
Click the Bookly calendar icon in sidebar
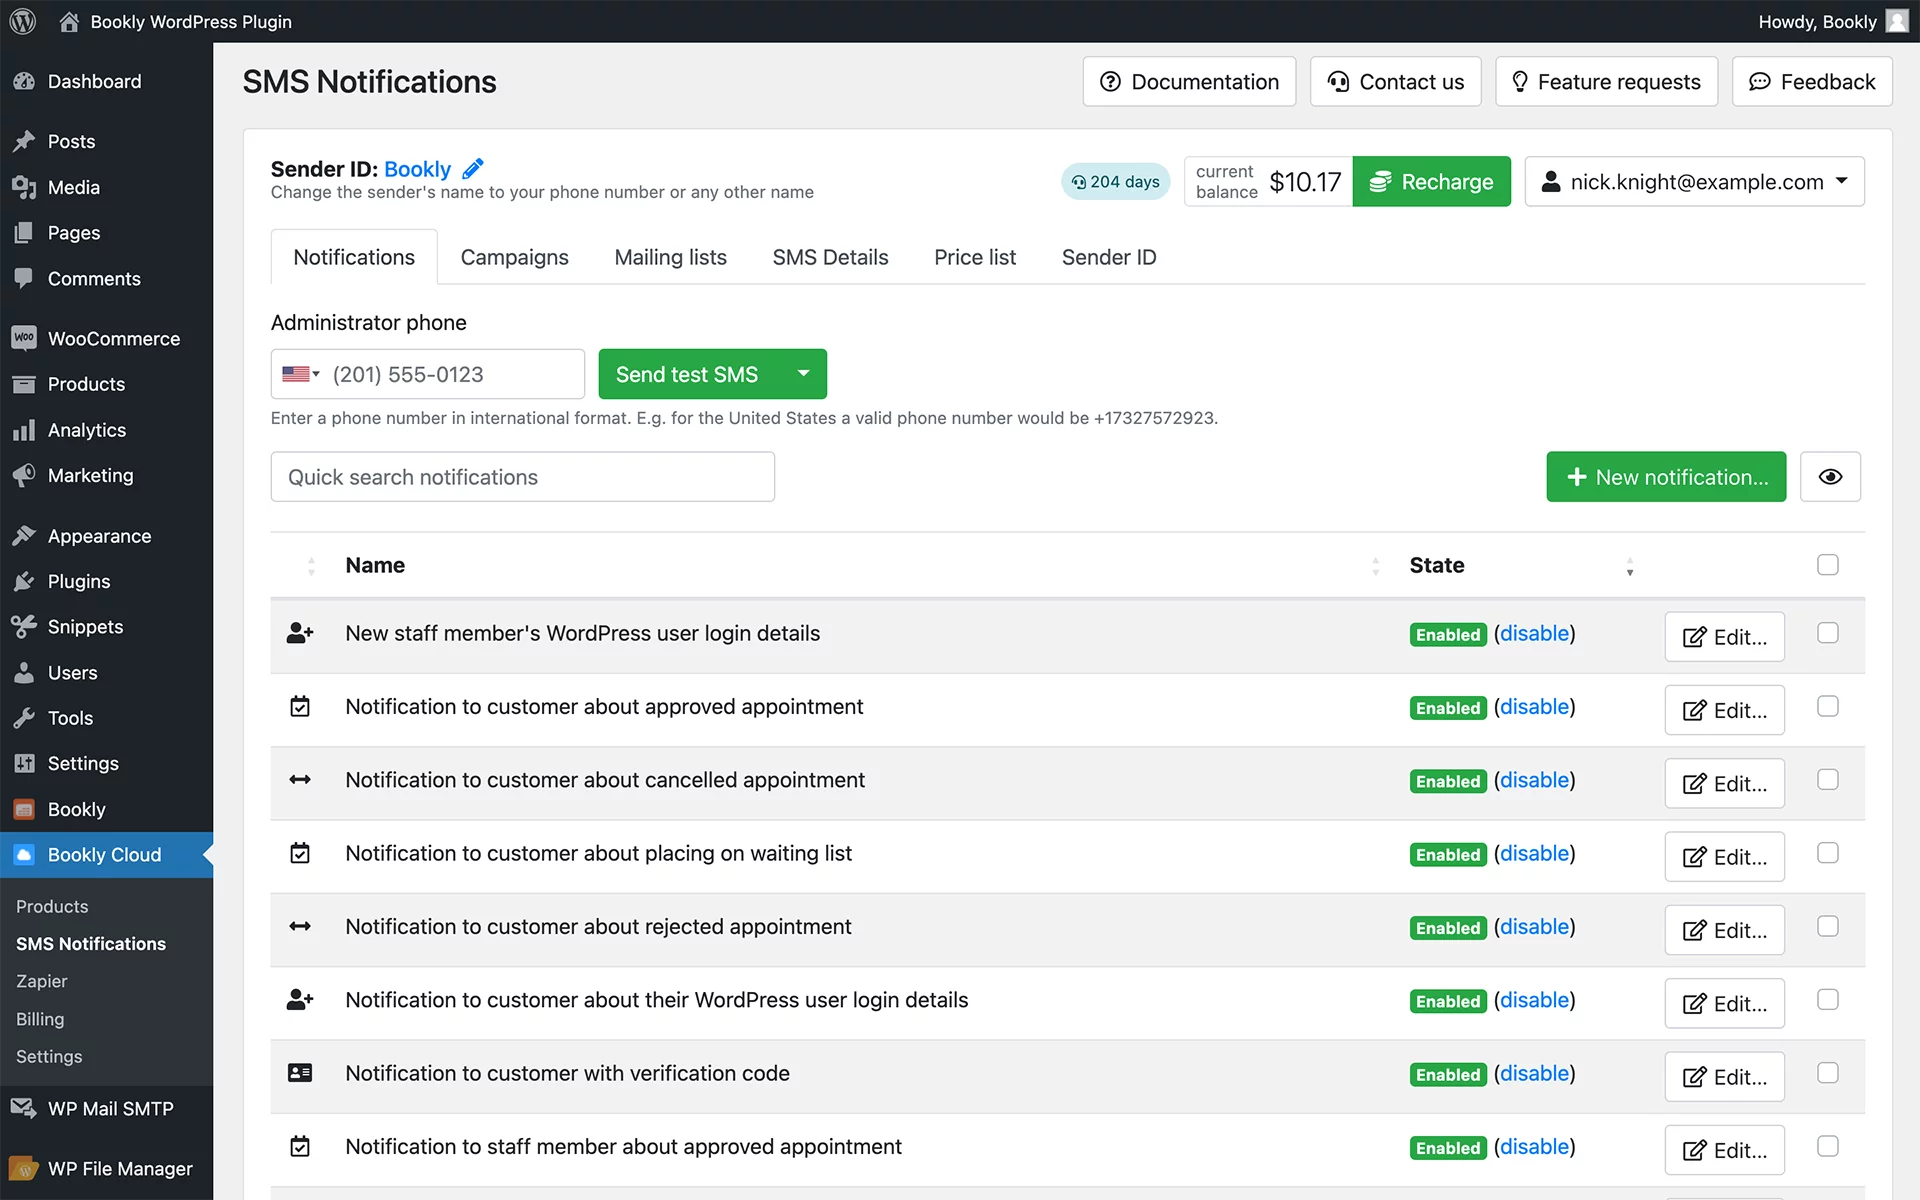(24, 809)
